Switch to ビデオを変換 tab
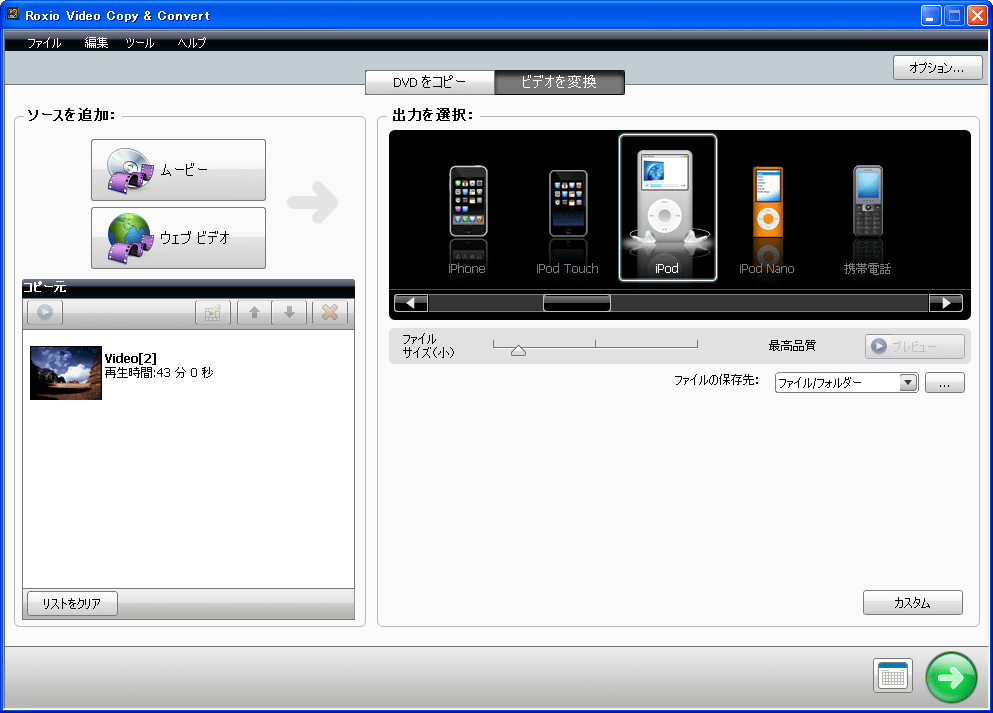 coord(559,82)
